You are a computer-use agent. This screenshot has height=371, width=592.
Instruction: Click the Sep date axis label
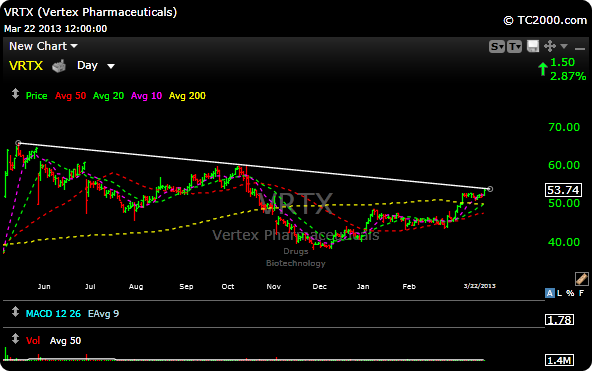pos(186,286)
